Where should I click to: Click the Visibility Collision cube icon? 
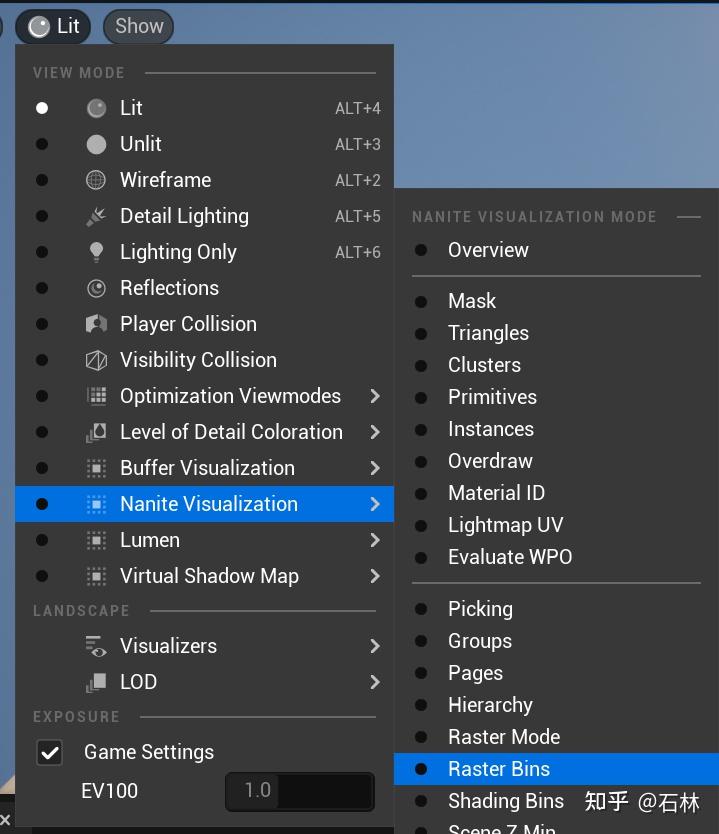96,360
